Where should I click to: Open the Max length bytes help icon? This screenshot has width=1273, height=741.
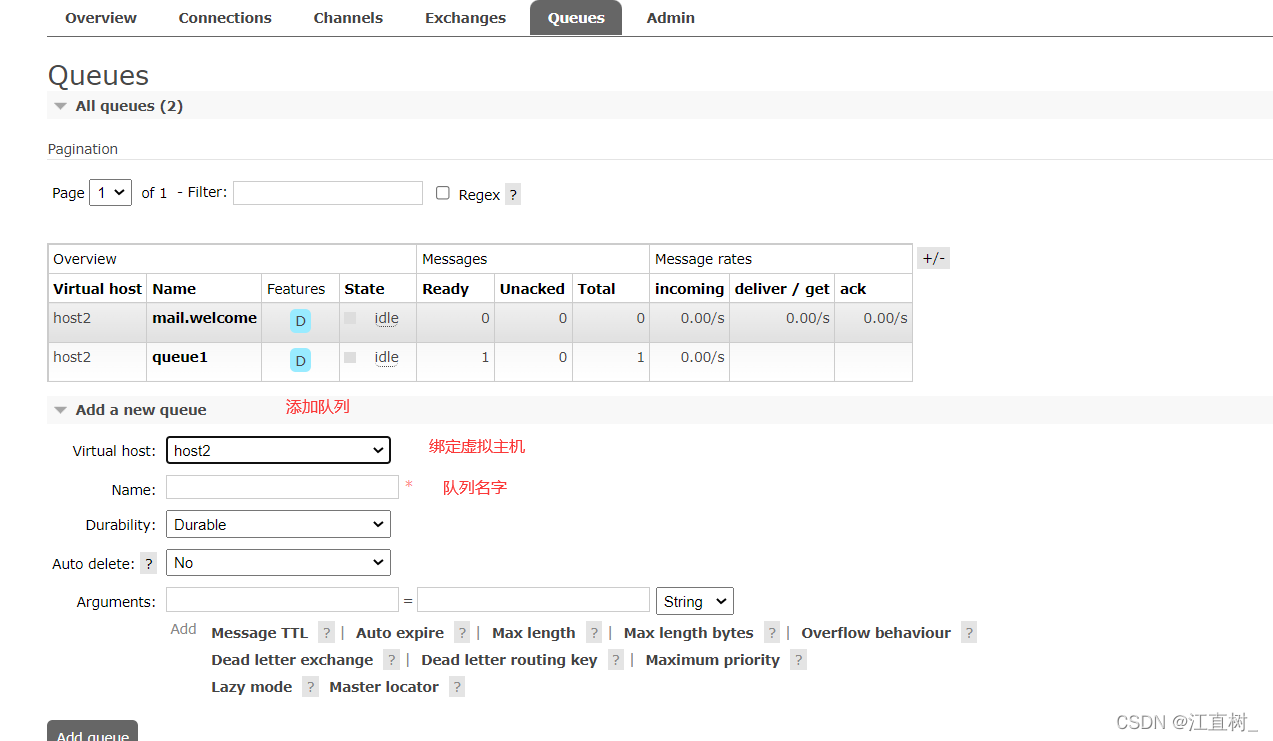tap(772, 632)
